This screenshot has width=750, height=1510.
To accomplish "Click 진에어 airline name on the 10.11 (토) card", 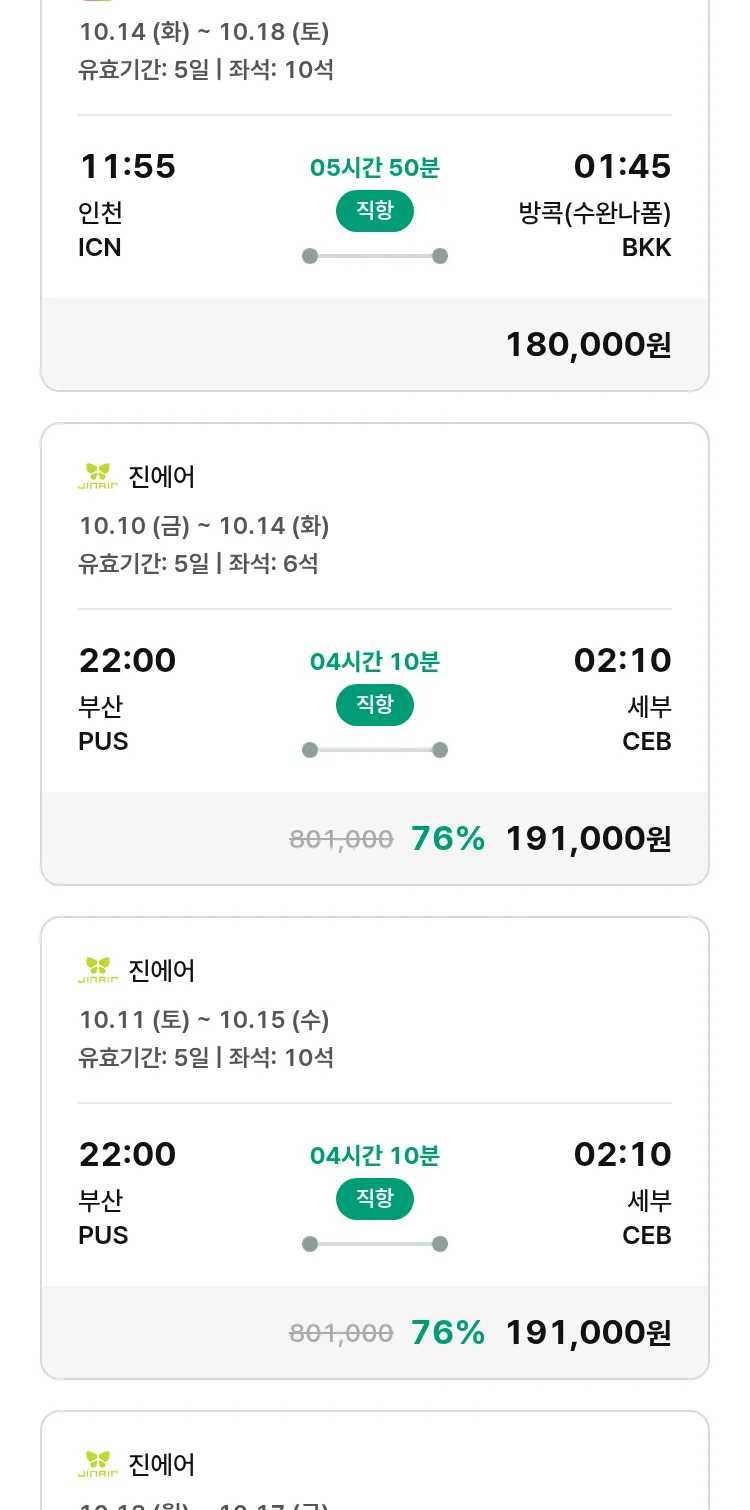I will coord(162,970).
